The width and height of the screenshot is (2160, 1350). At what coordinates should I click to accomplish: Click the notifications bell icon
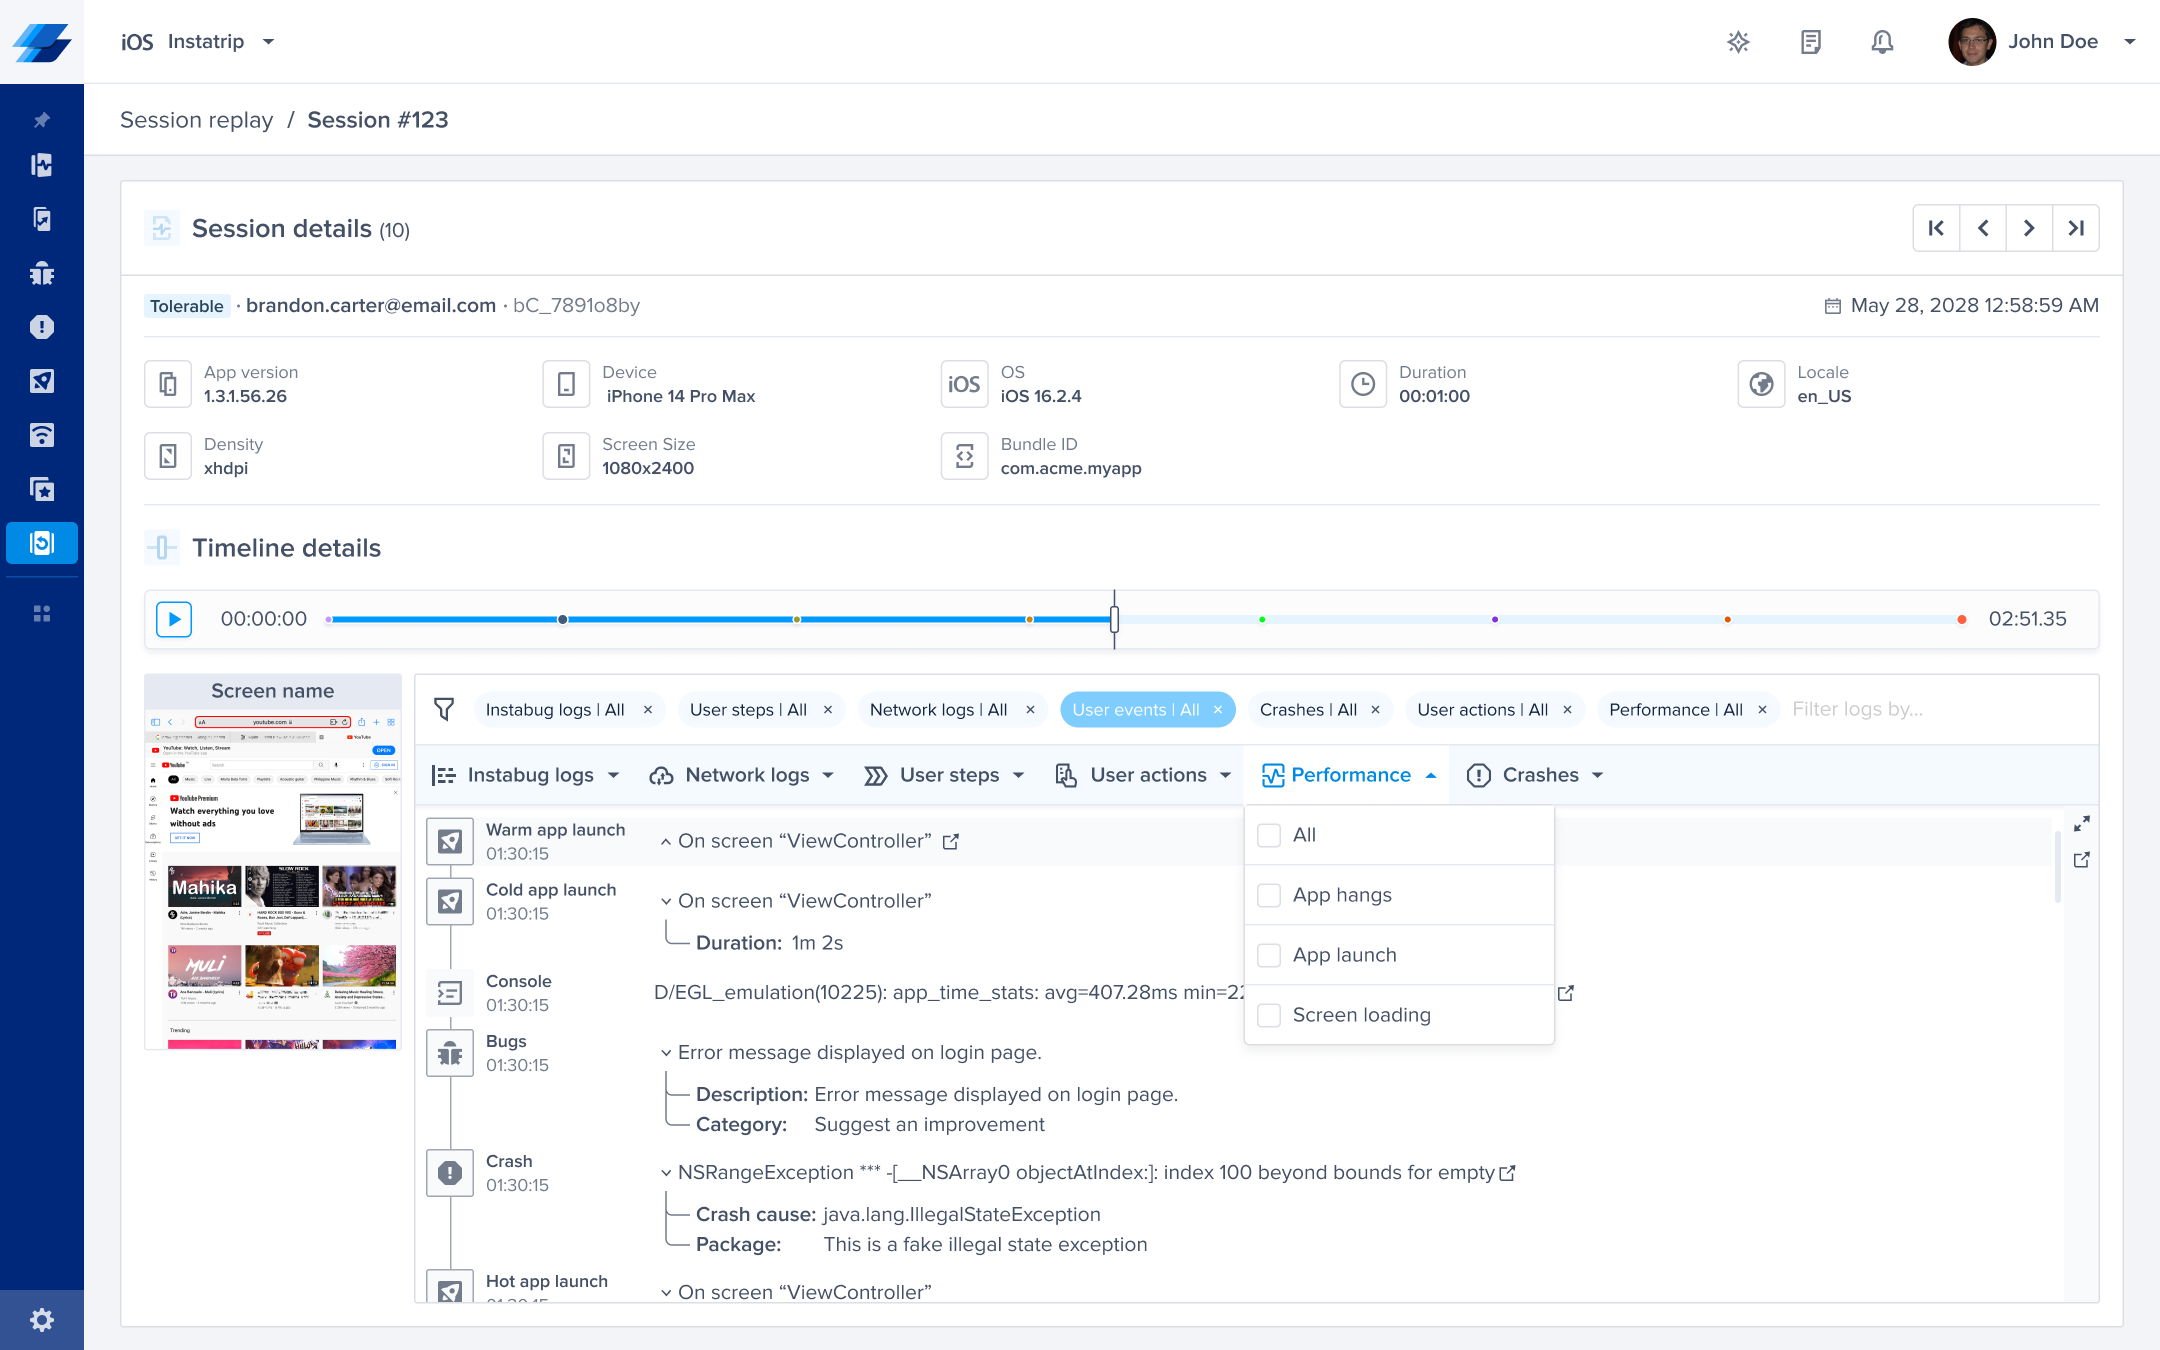click(1882, 42)
